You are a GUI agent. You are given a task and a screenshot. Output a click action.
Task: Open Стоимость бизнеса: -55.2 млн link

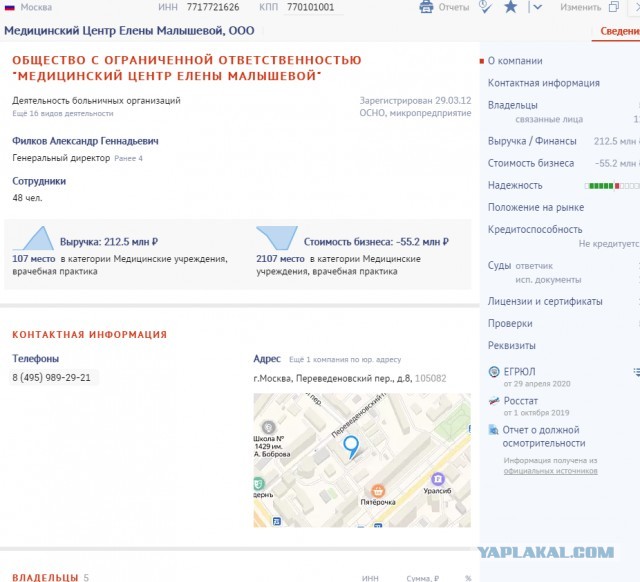pos(376,242)
